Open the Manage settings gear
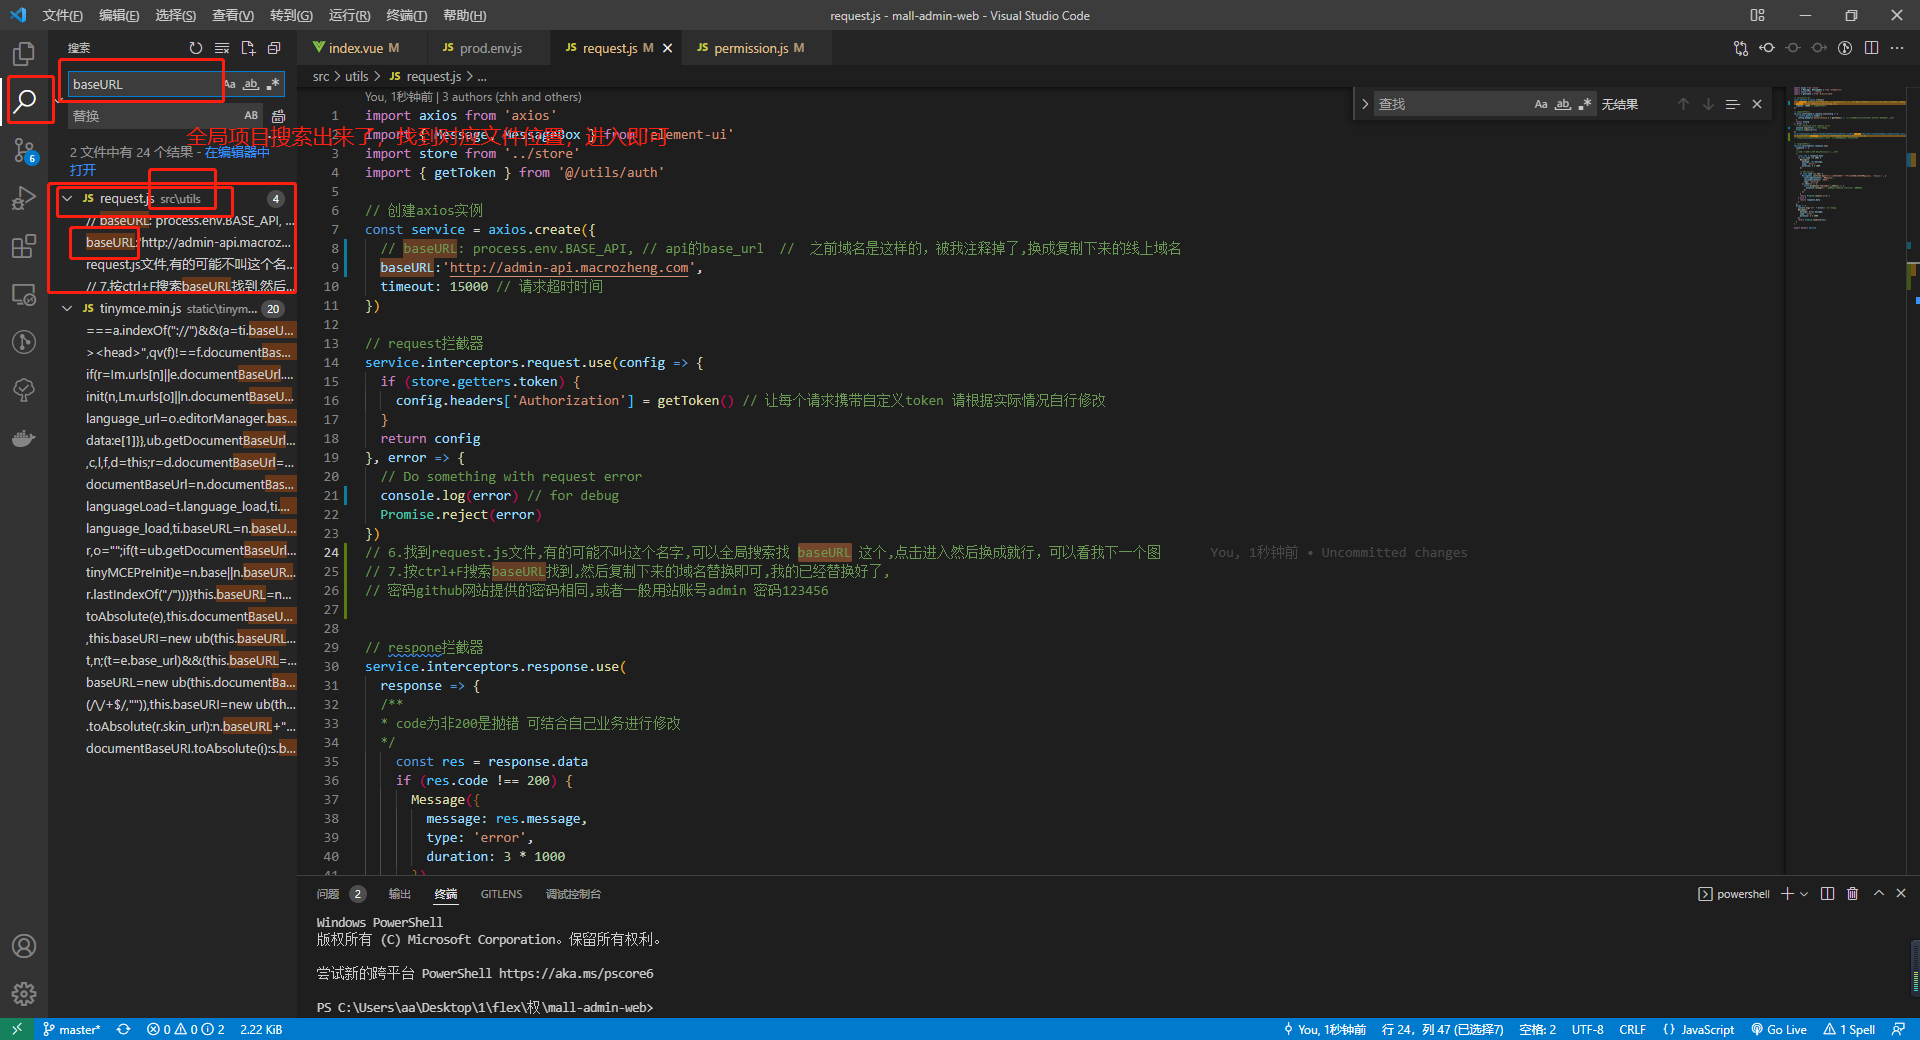 [24, 994]
